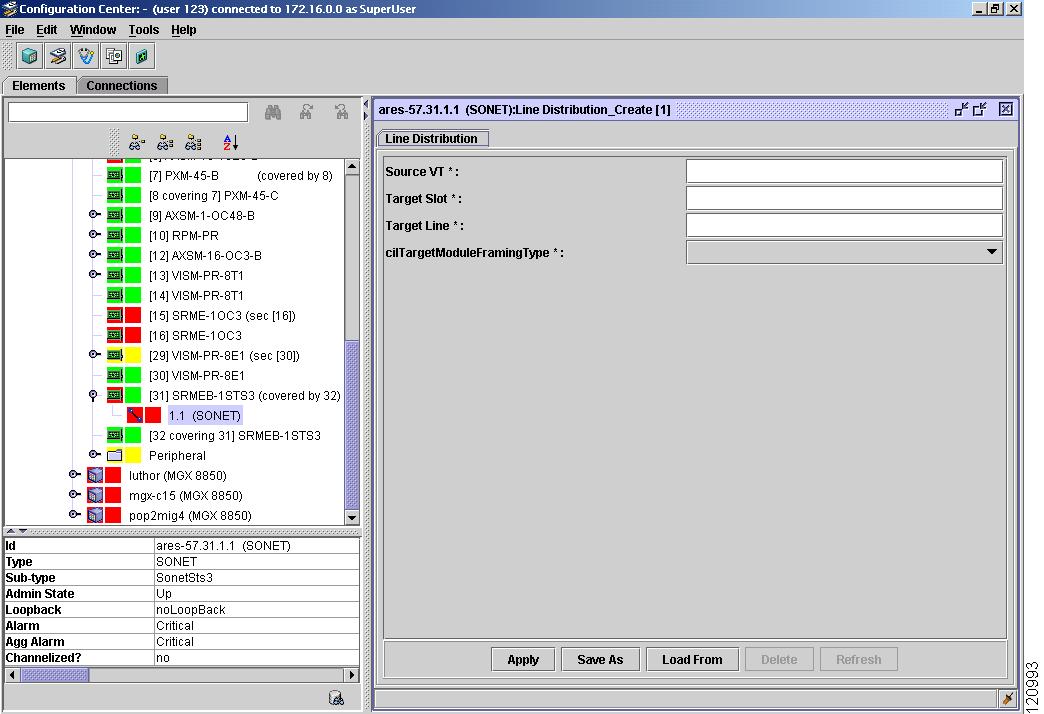Focus the tree search field
Image resolution: width=1044 pixels, height=714 pixels.
pos(128,112)
